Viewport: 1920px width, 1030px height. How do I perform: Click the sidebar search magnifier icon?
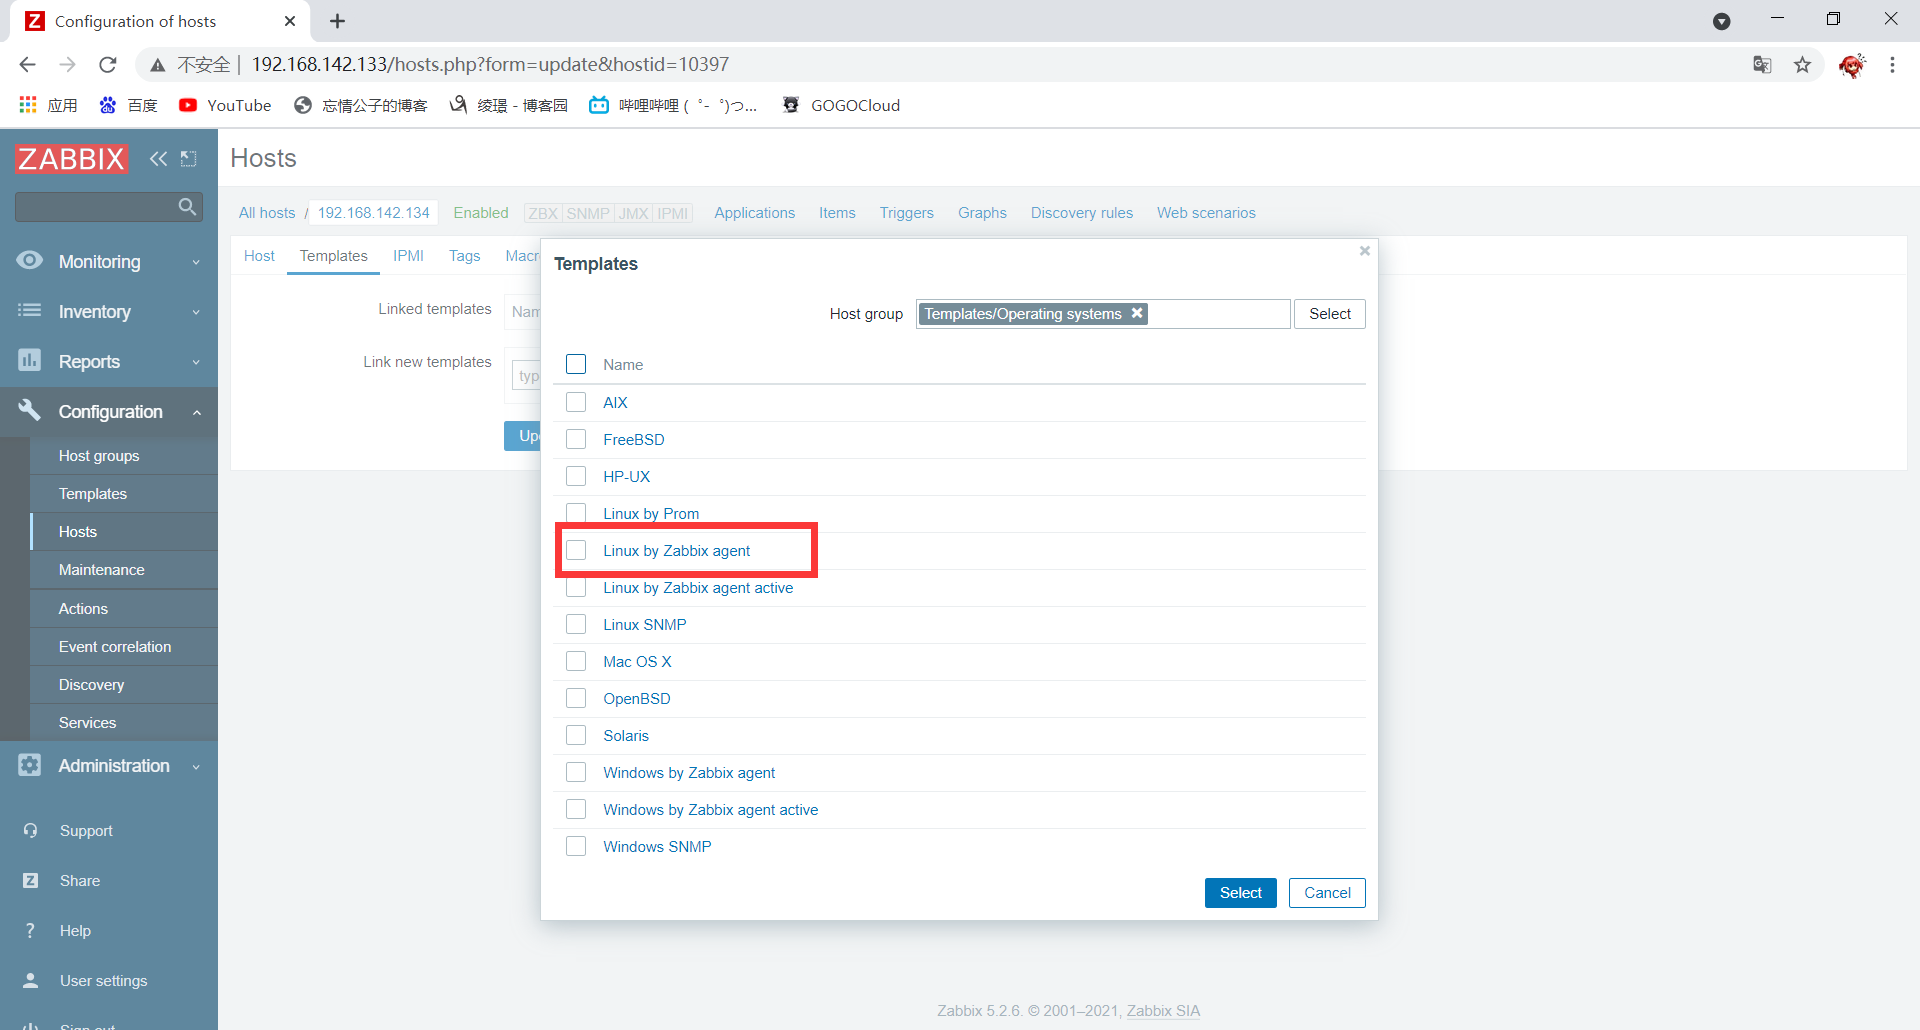(187, 207)
